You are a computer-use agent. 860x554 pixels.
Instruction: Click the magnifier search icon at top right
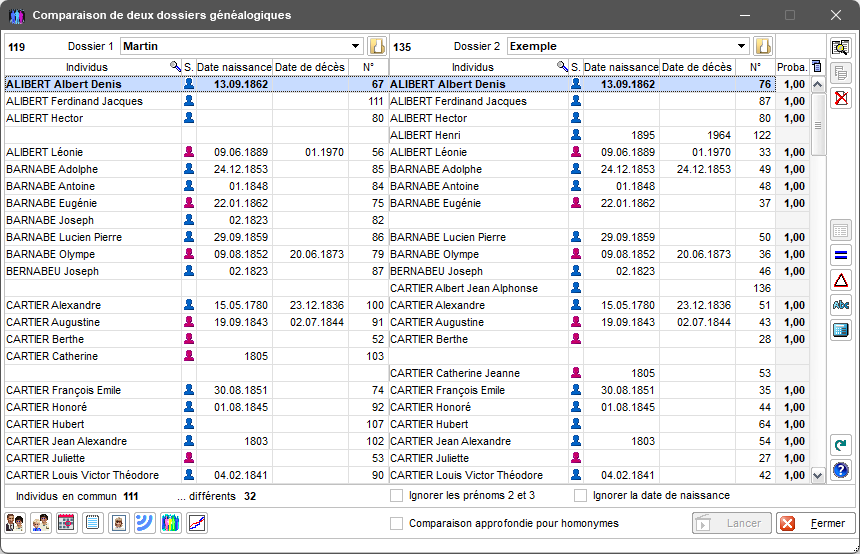840,48
